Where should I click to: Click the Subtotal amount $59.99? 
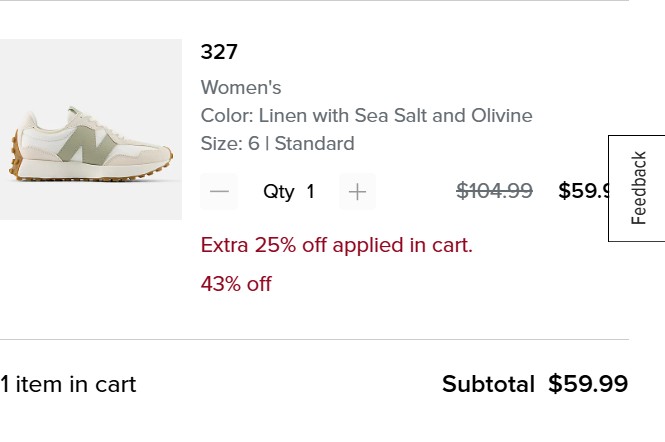click(x=588, y=384)
